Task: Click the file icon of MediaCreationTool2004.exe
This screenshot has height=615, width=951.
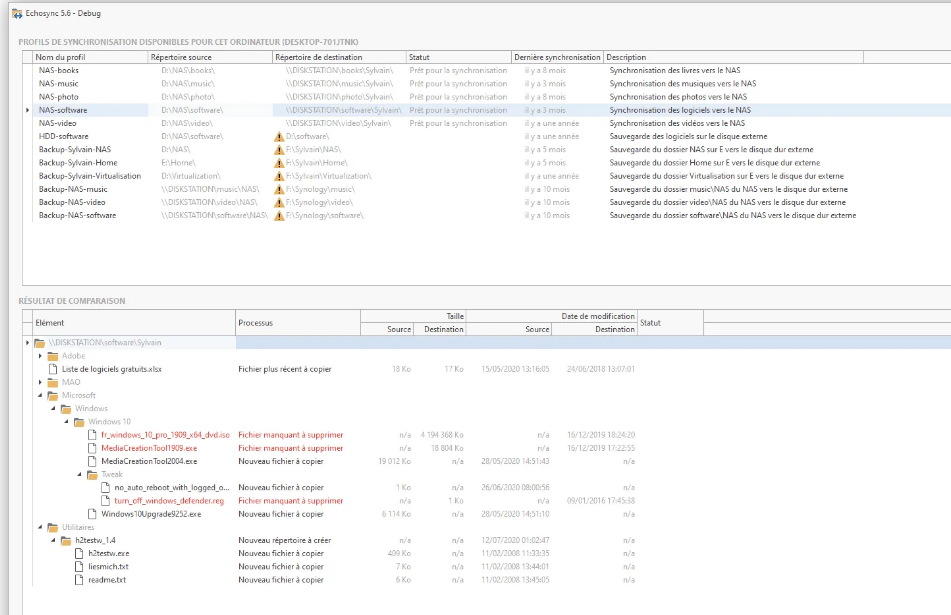Action: coord(93,461)
